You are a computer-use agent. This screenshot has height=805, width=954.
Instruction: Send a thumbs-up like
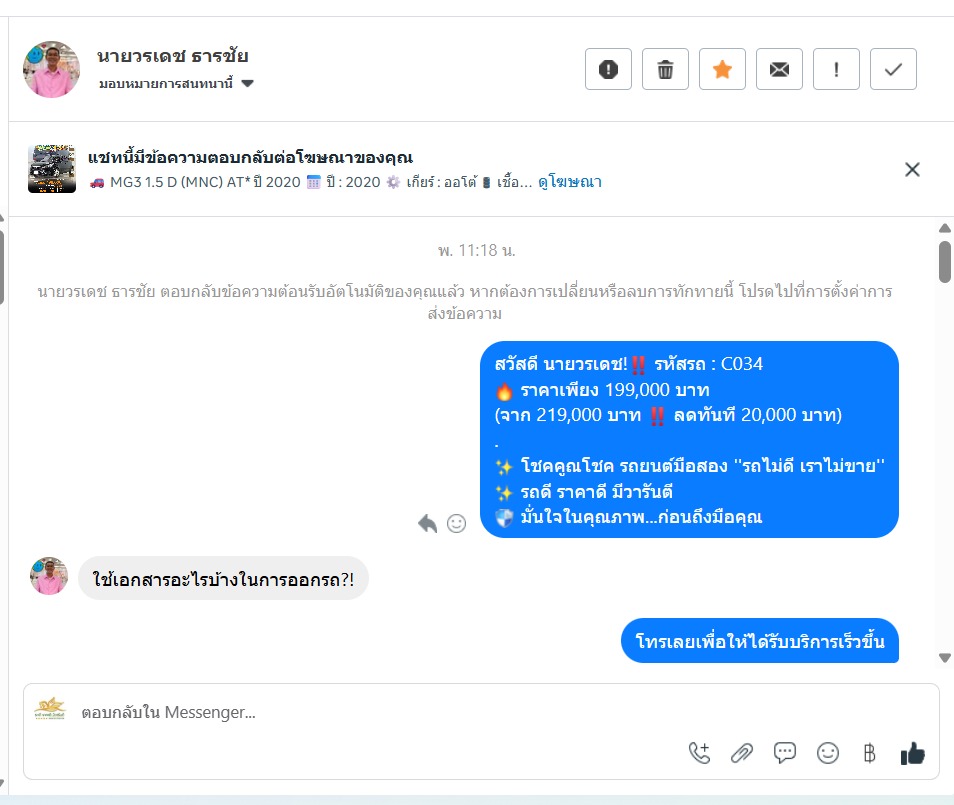(x=913, y=753)
